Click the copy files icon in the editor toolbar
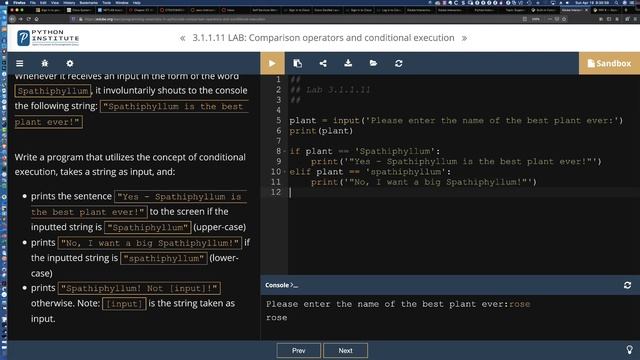The image size is (640, 360). tap(298, 63)
